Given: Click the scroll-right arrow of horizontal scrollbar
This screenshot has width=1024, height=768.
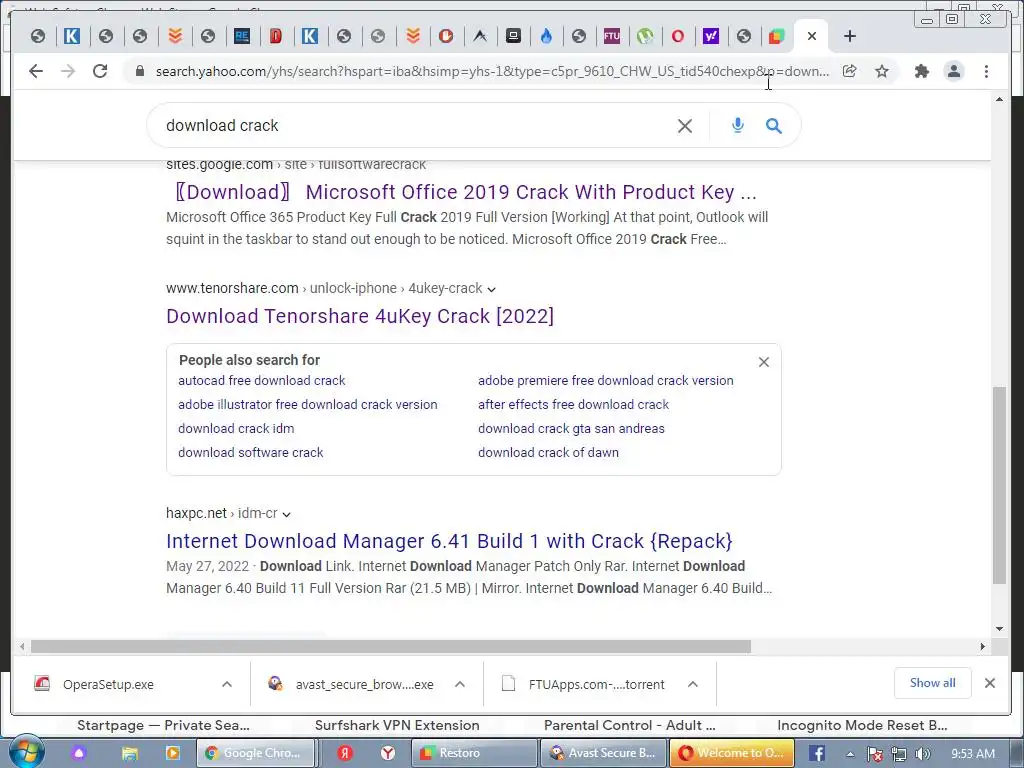Looking at the screenshot, I should [x=982, y=647].
